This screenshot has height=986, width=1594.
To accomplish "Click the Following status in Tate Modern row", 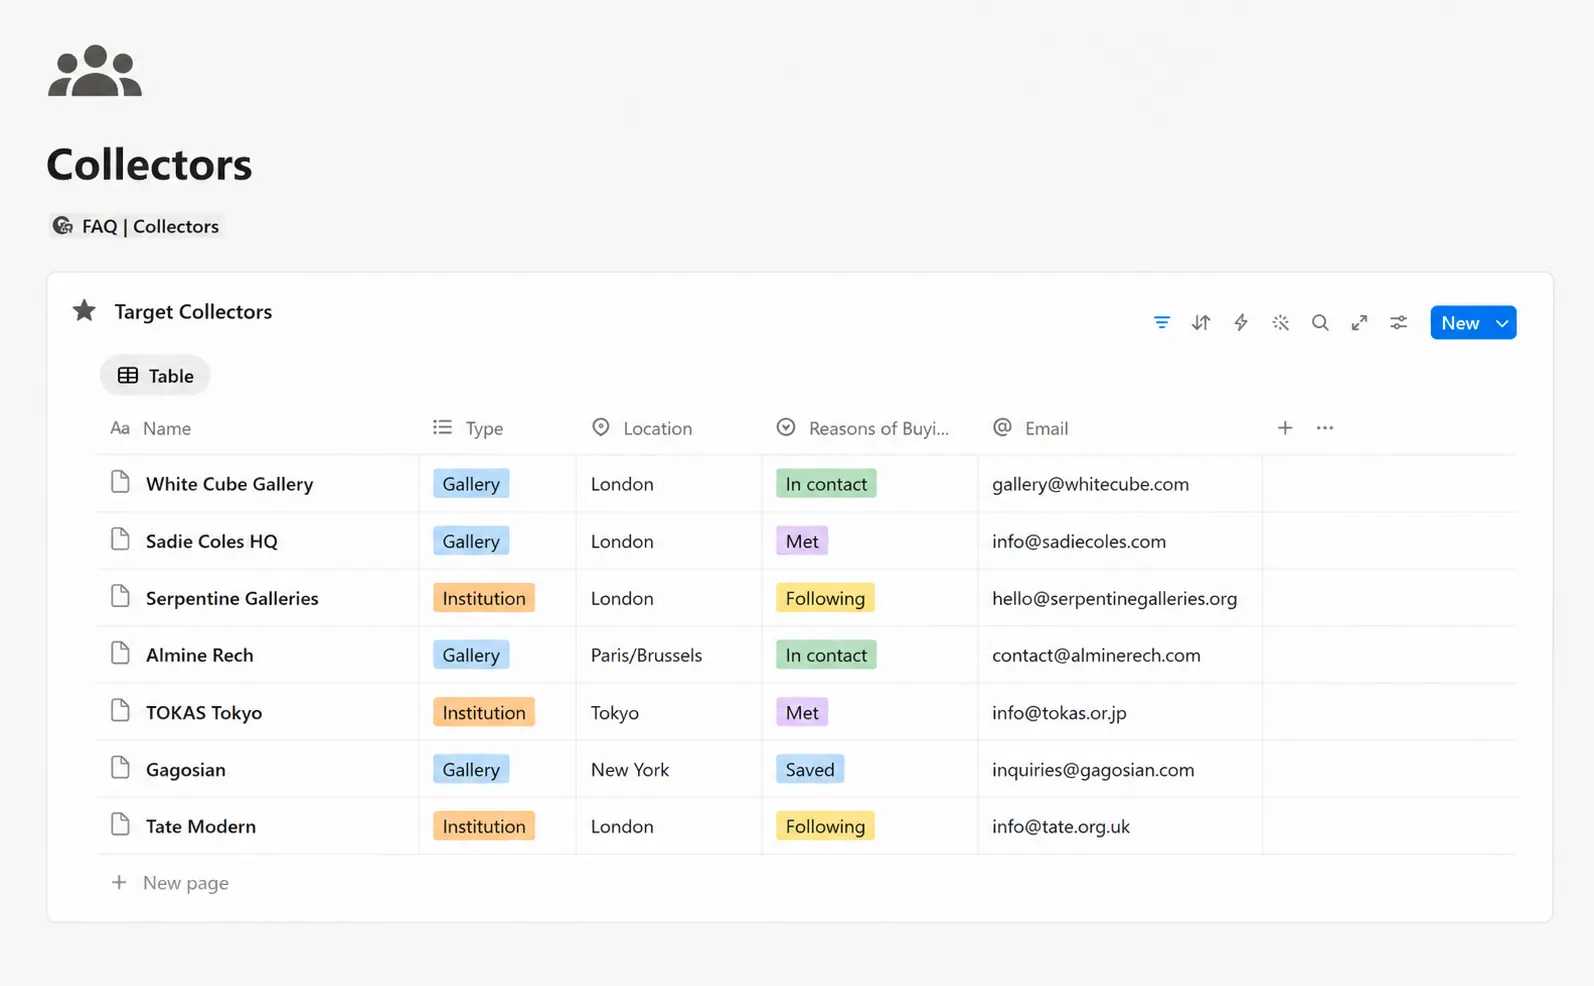I will [x=825, y=826].
